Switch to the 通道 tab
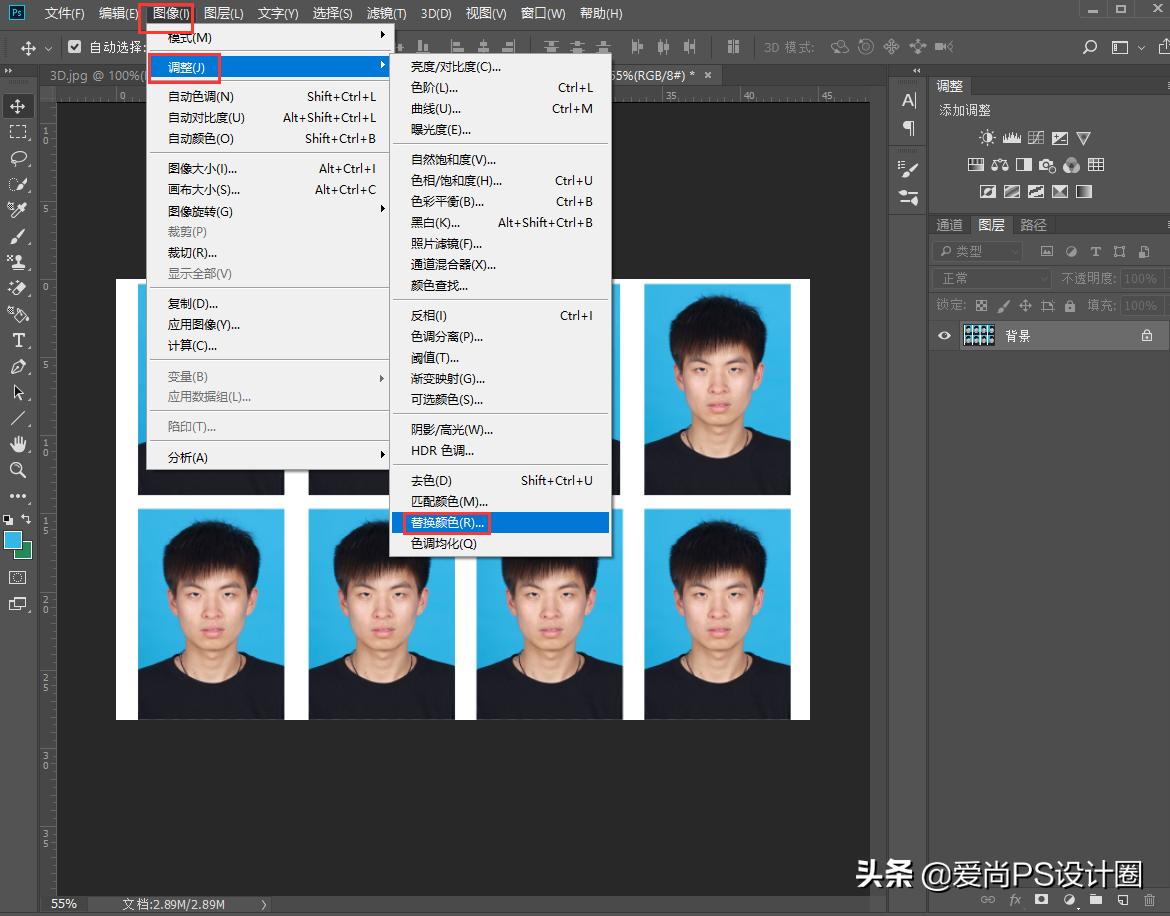The width and height of the screenshot is (1170, 916). 949,224
